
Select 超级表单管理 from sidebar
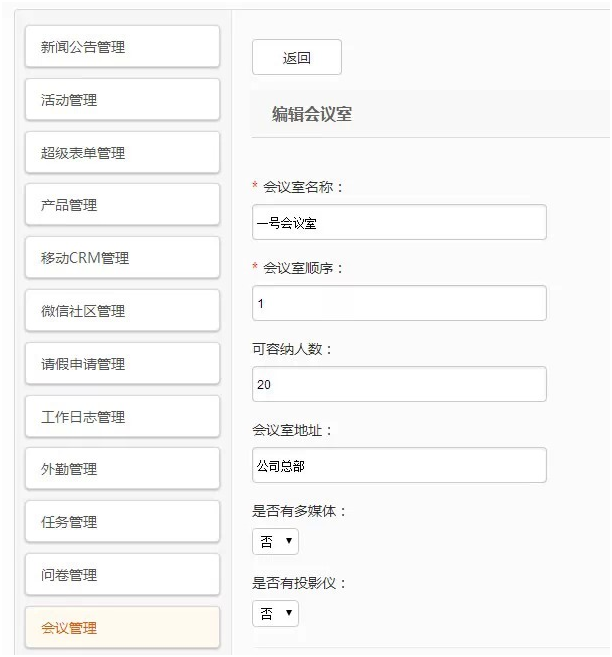(122, 153)
